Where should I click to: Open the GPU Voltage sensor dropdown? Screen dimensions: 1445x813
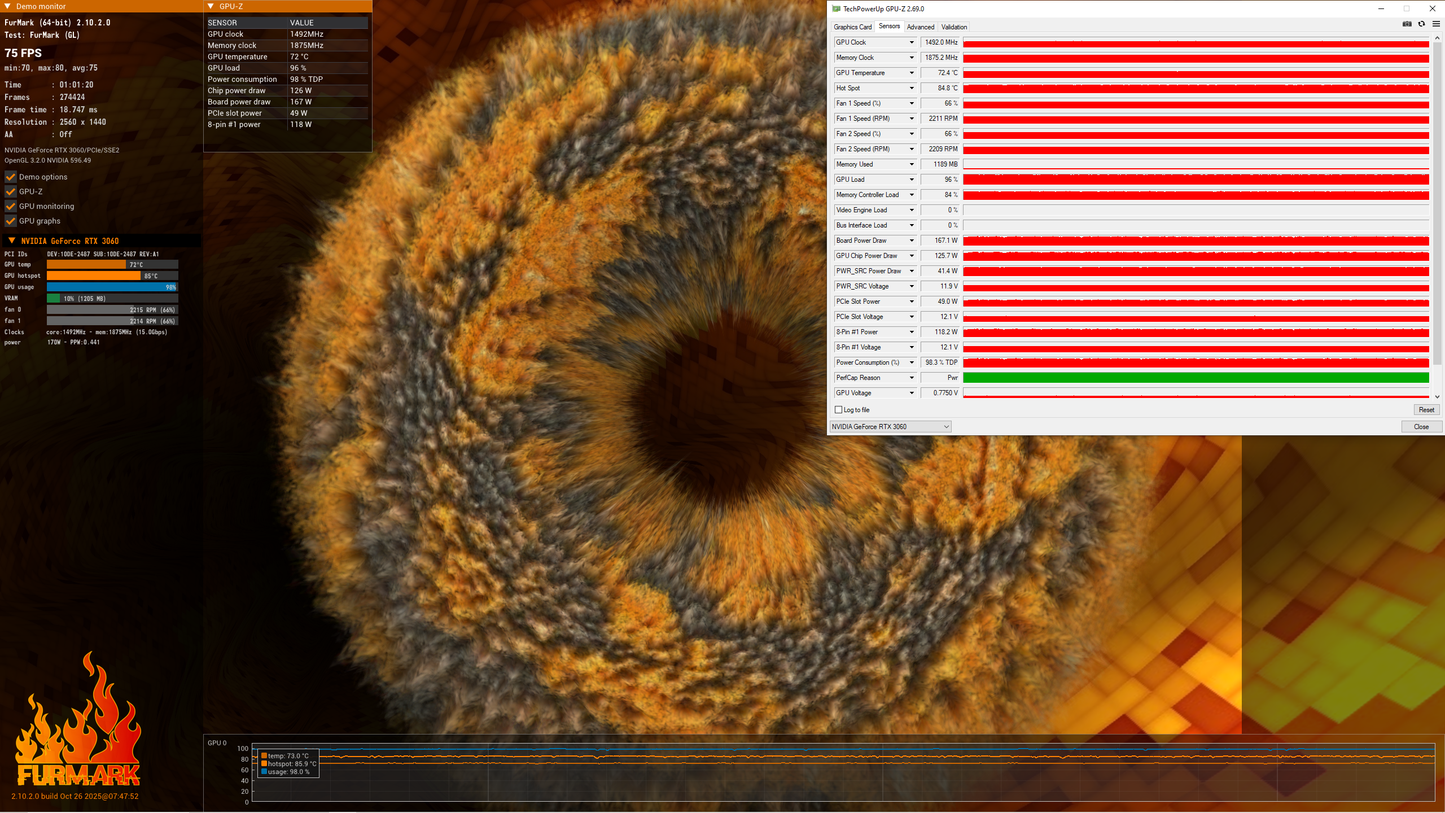click(x=912, y=393)
